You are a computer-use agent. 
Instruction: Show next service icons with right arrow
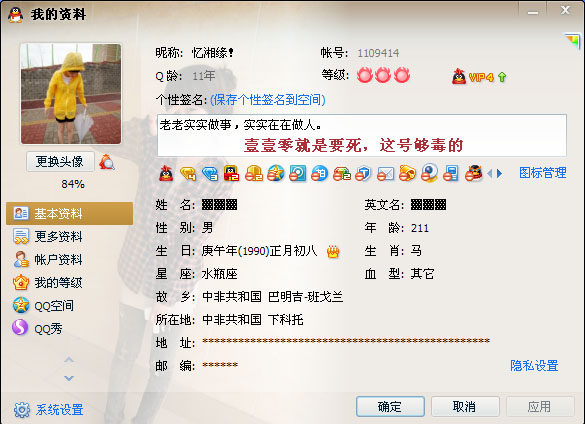click(500, 174)
